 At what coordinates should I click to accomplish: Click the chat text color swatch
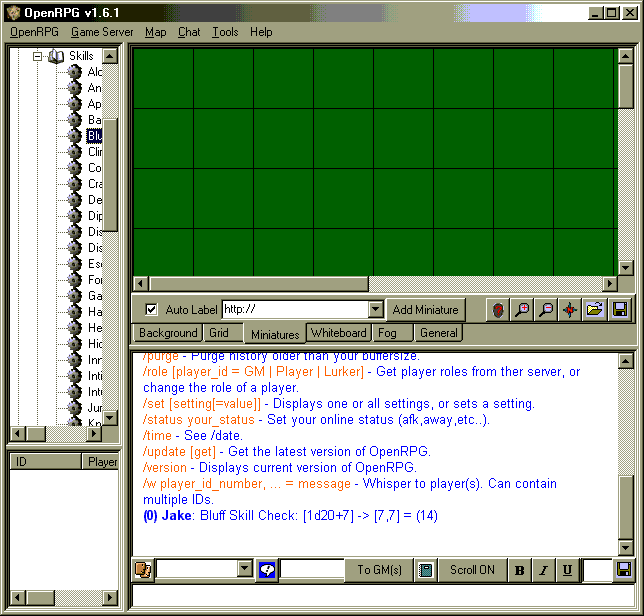click(x=596, y=570)
